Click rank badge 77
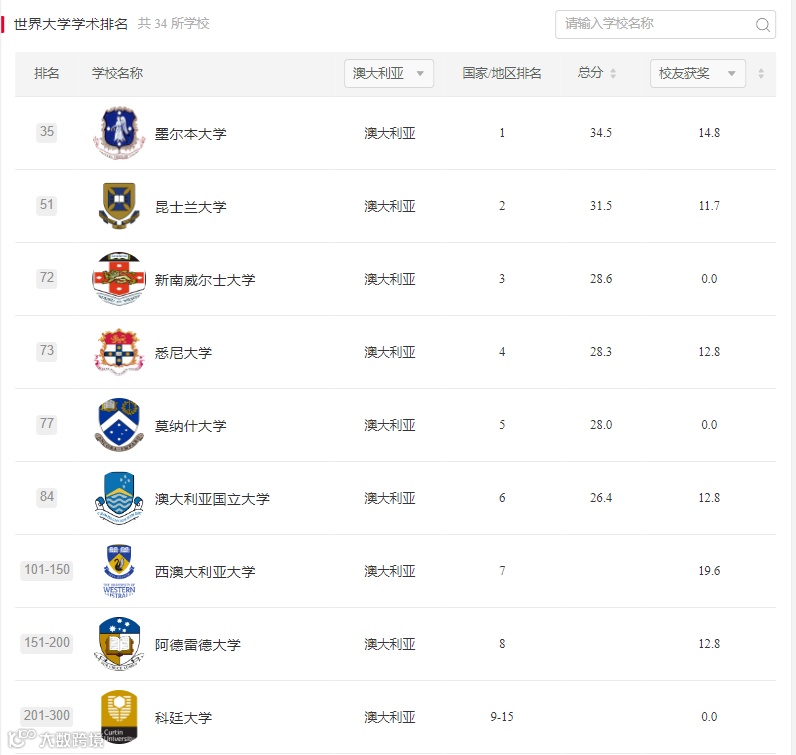The image size is (796, 755). pyautogui.click(x=47, y=423)
